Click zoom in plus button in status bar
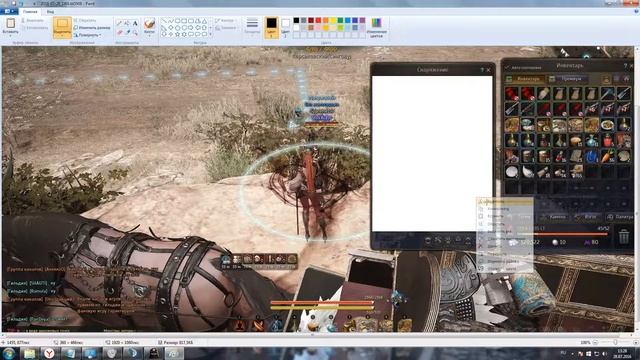Image resolution: width=640 pixels, height=360 pixels. click(636, 342)
